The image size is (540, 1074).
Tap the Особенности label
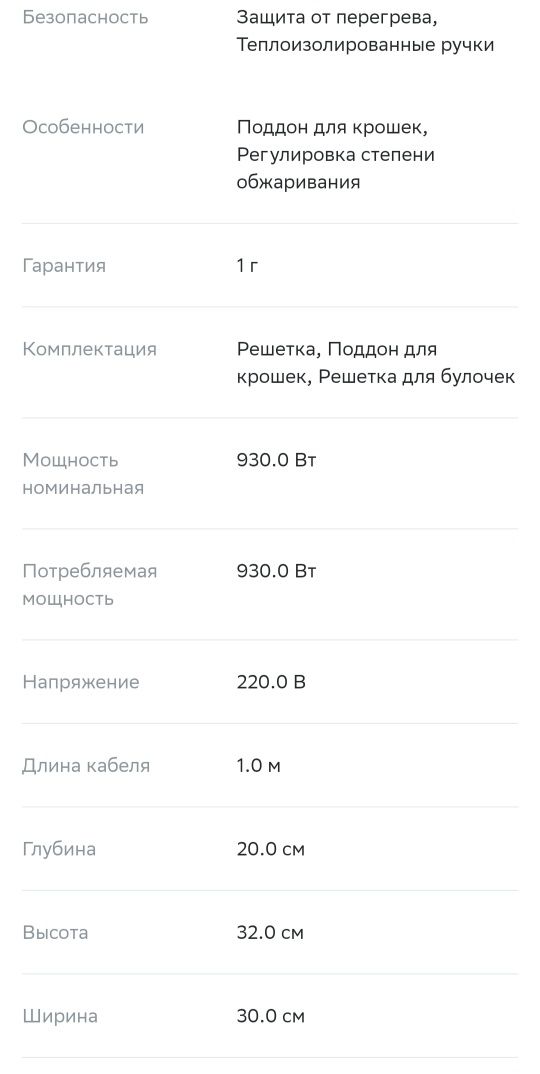tap(83, 127)
